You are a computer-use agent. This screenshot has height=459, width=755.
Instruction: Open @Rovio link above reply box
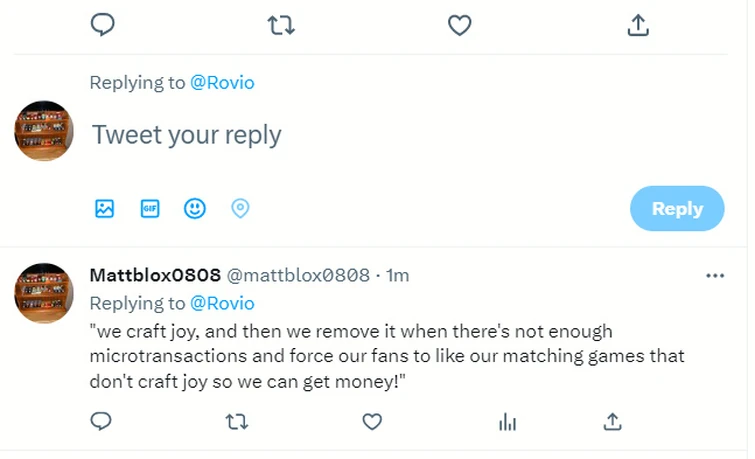coord(222,83)
